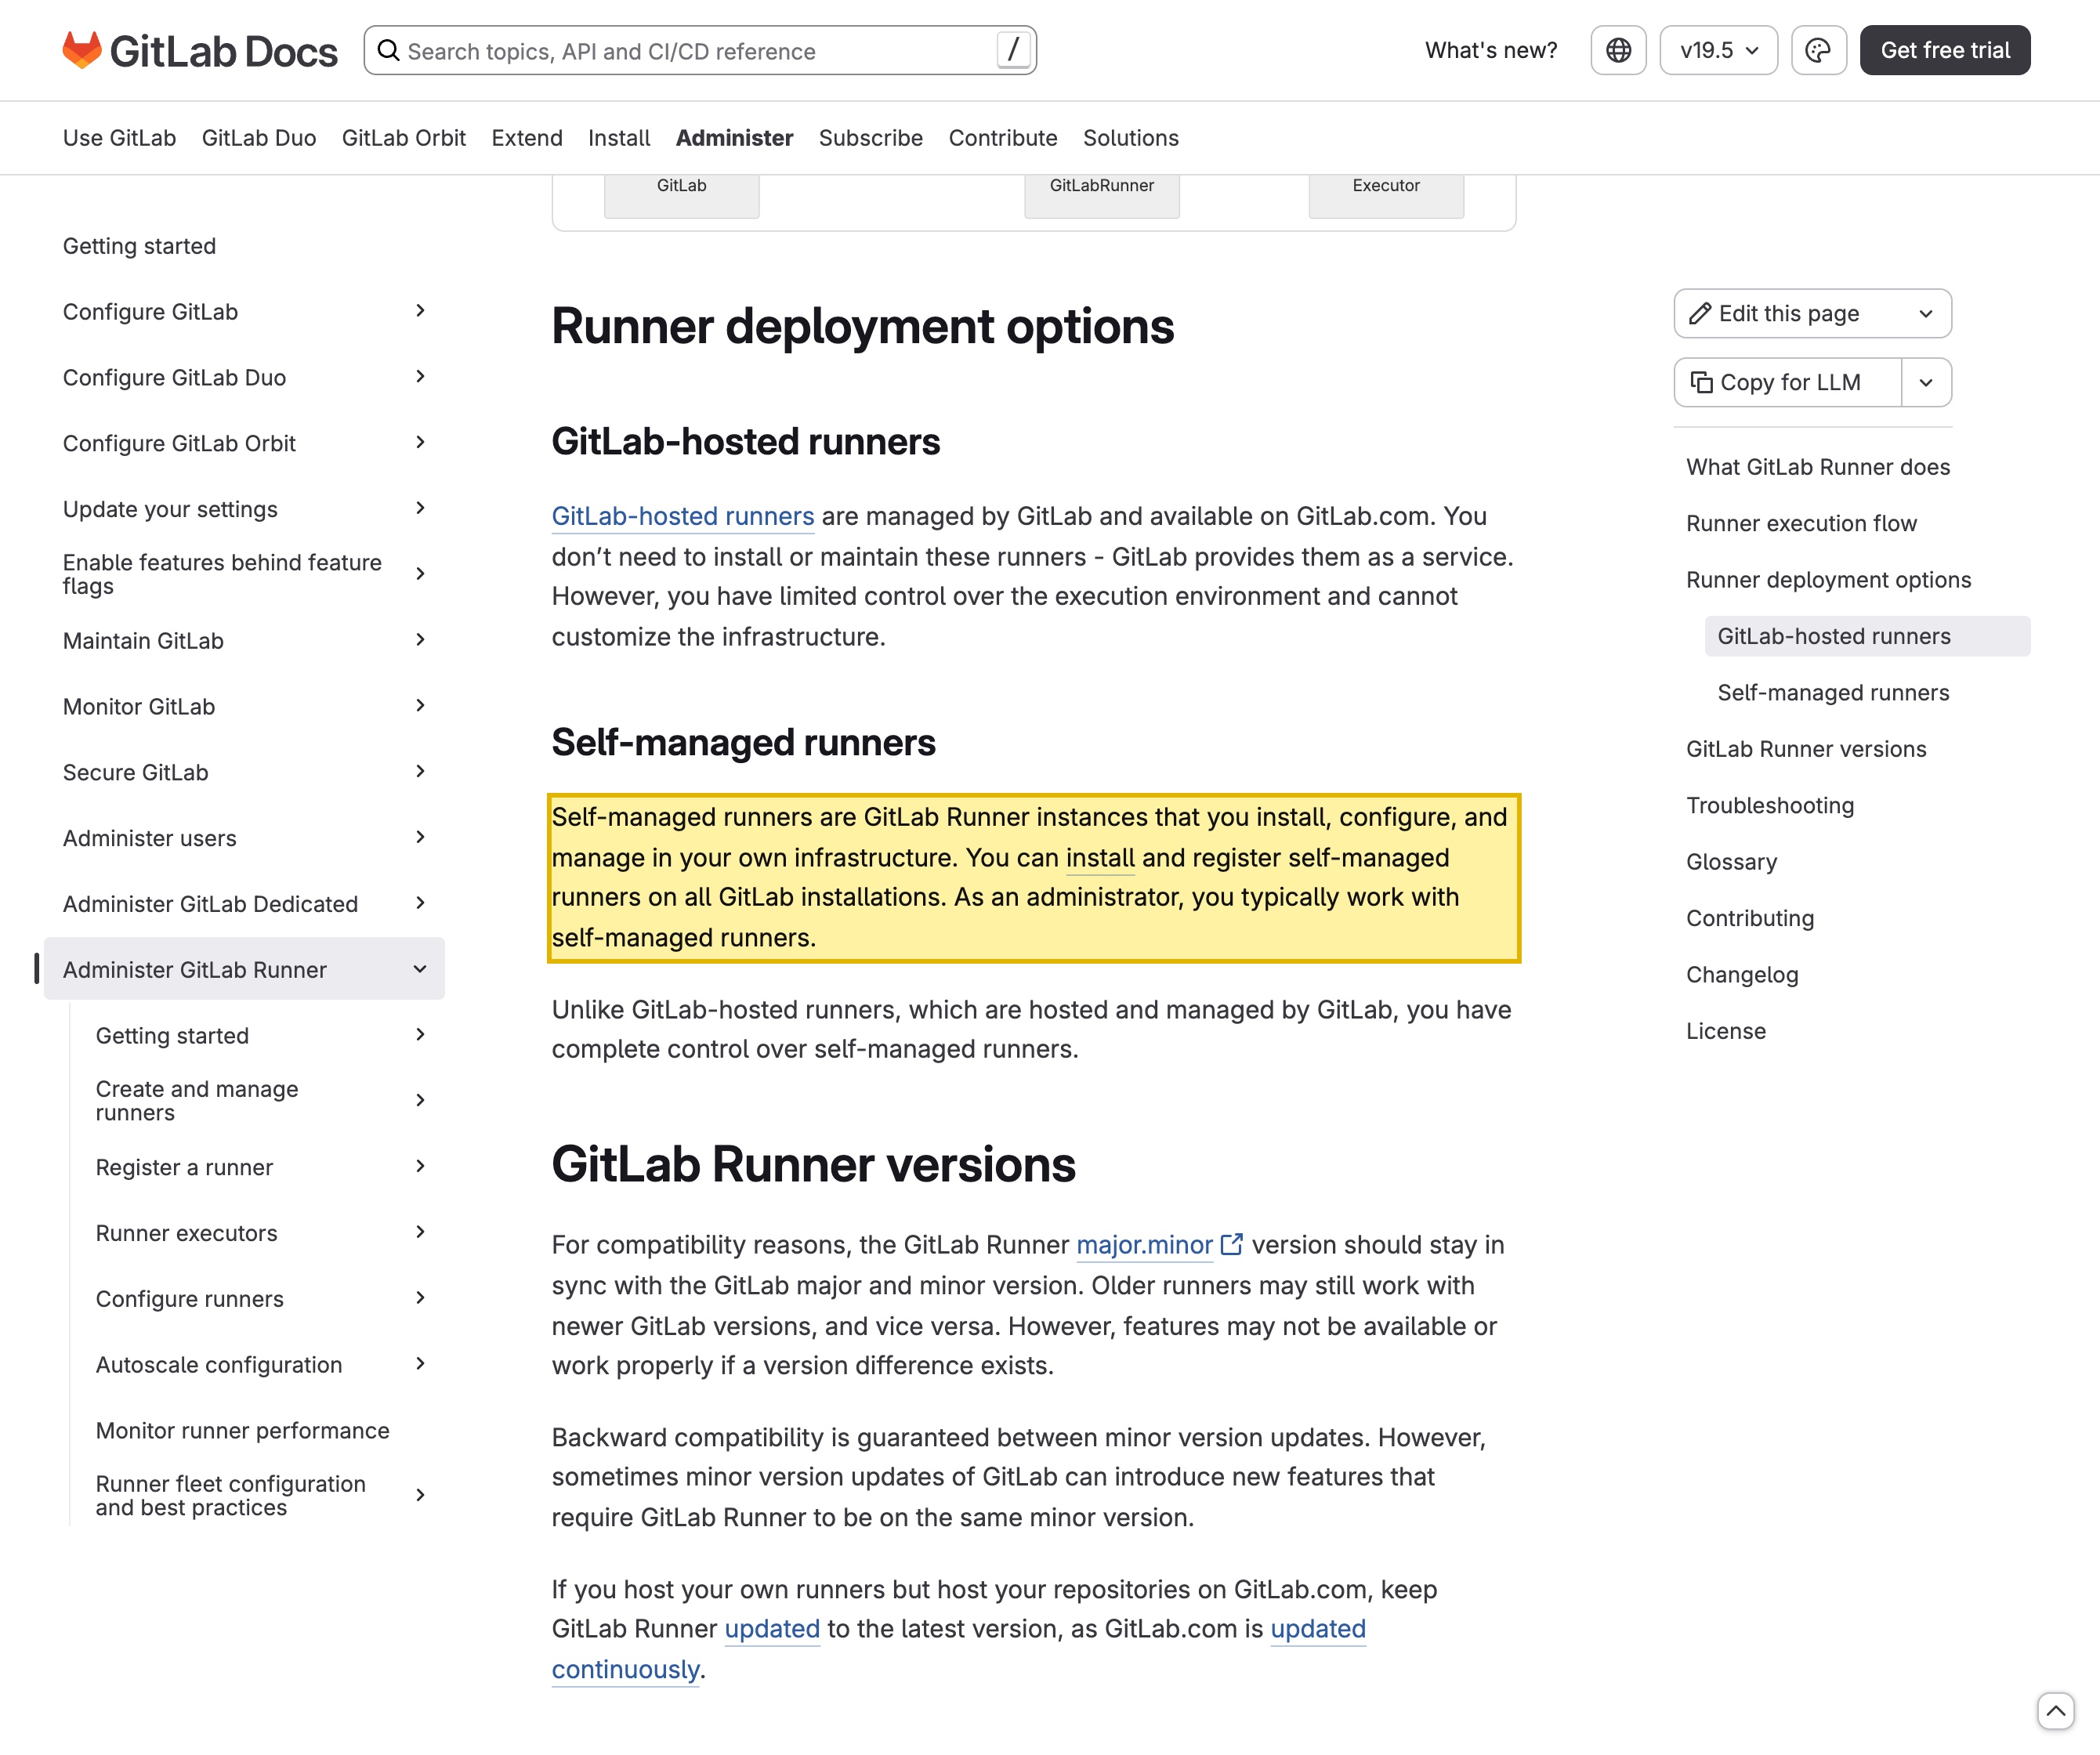Open the Contribute nav tab
The image size is (2100, 1755).
(x=1003, y=138)
